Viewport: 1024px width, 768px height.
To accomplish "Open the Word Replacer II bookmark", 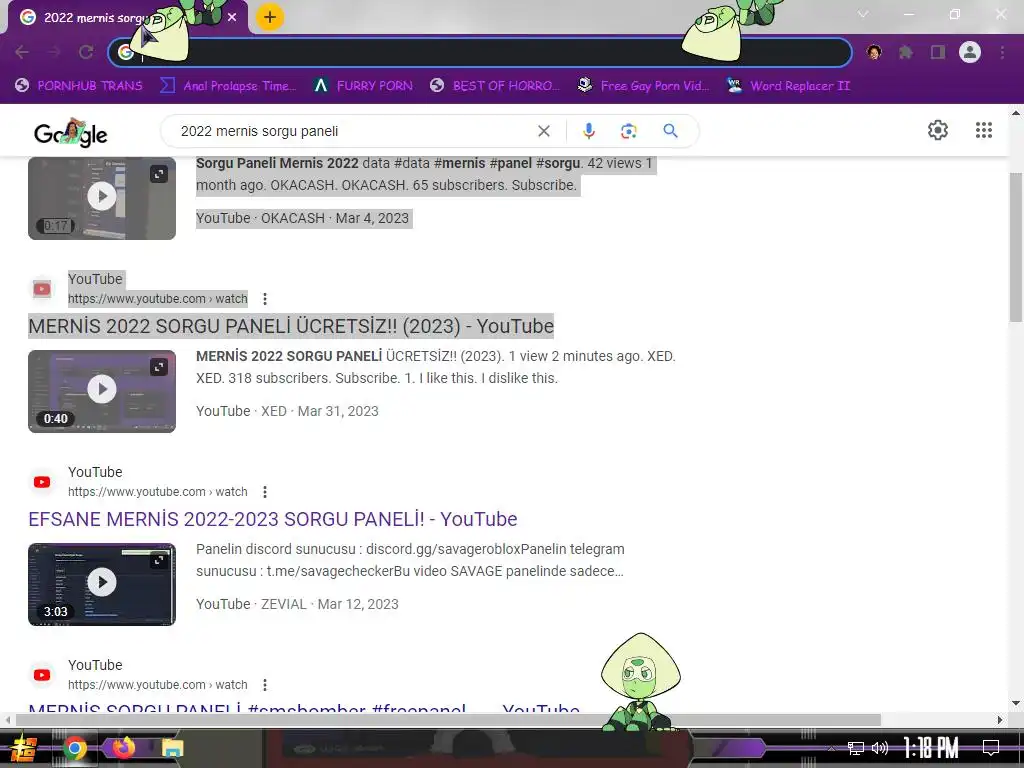I will [789, 86].
